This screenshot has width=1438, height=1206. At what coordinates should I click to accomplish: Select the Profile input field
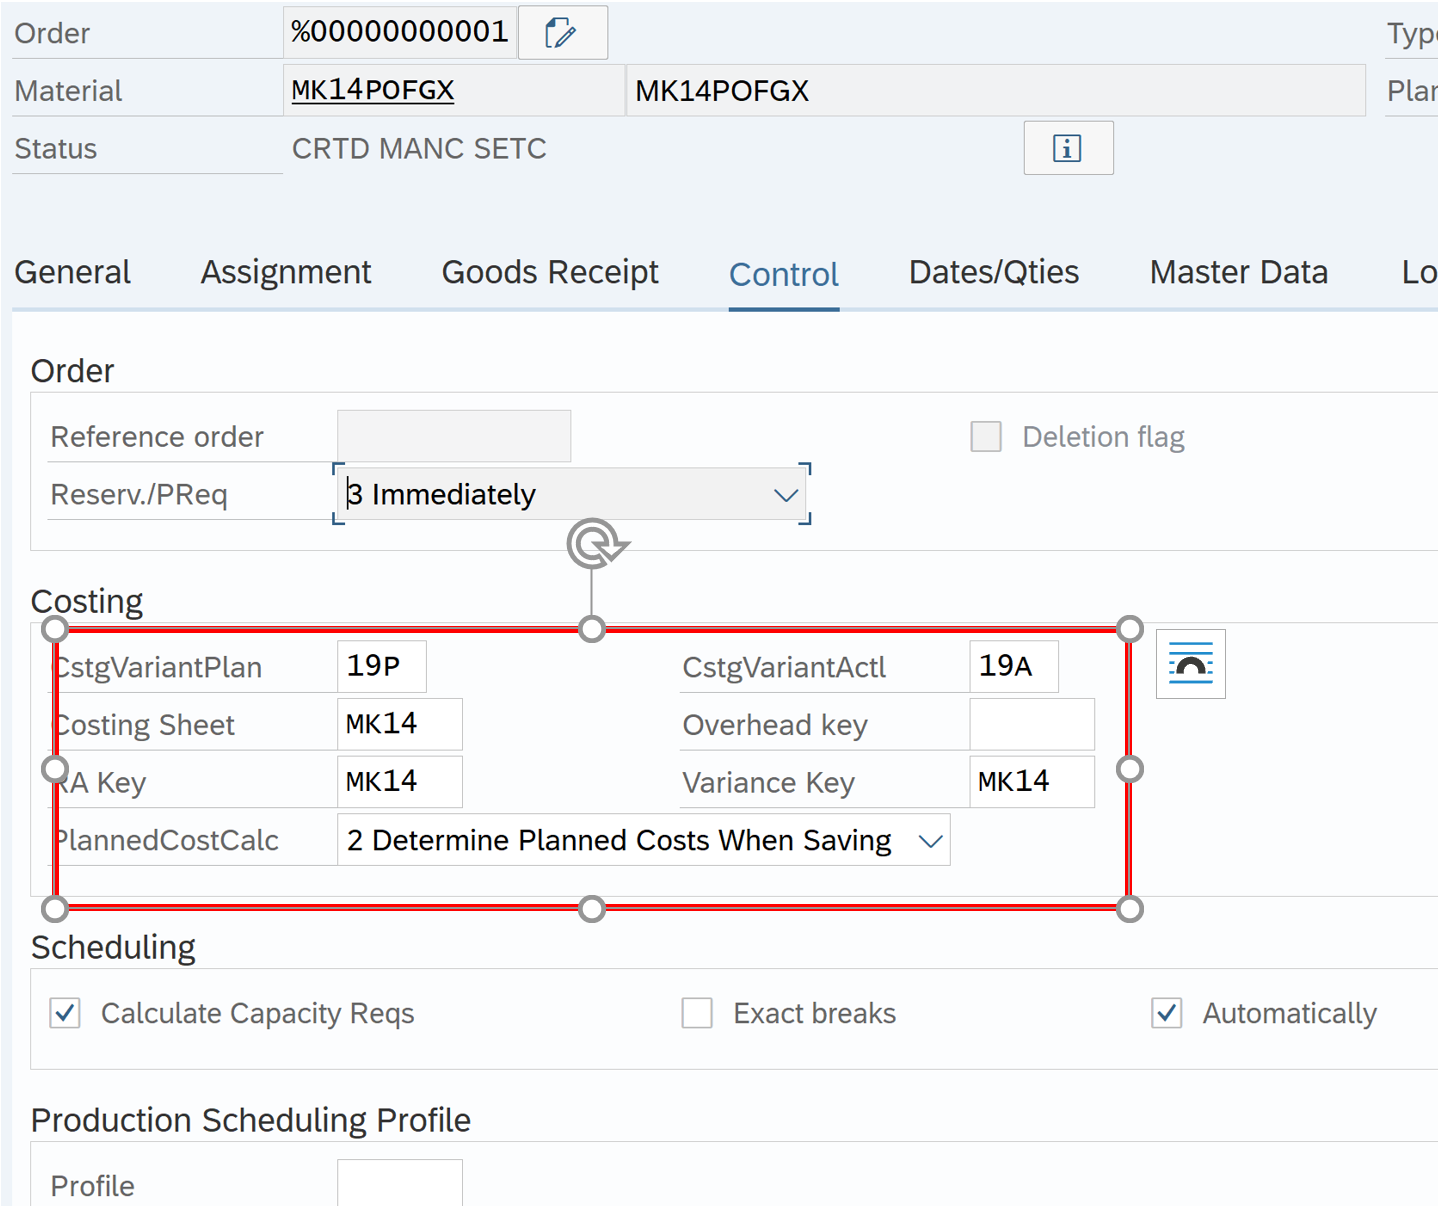(x=399, y=1184)
